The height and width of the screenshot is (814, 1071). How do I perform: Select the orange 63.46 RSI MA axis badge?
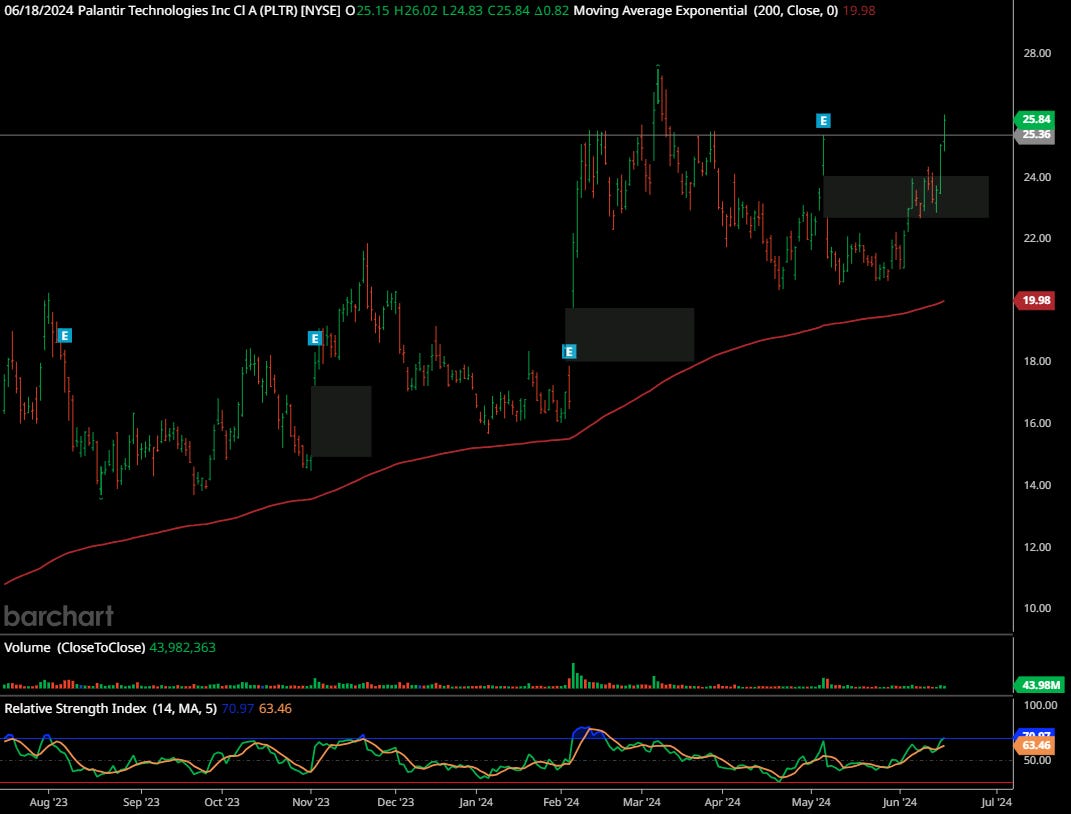click(1035, 745)
